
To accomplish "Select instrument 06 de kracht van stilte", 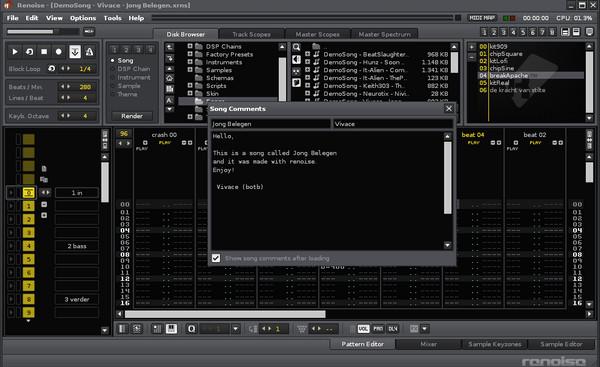I will point(530,90).
